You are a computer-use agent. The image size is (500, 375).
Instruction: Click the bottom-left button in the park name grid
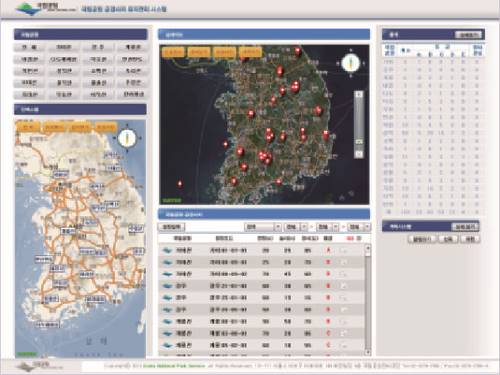pos(29,95)
